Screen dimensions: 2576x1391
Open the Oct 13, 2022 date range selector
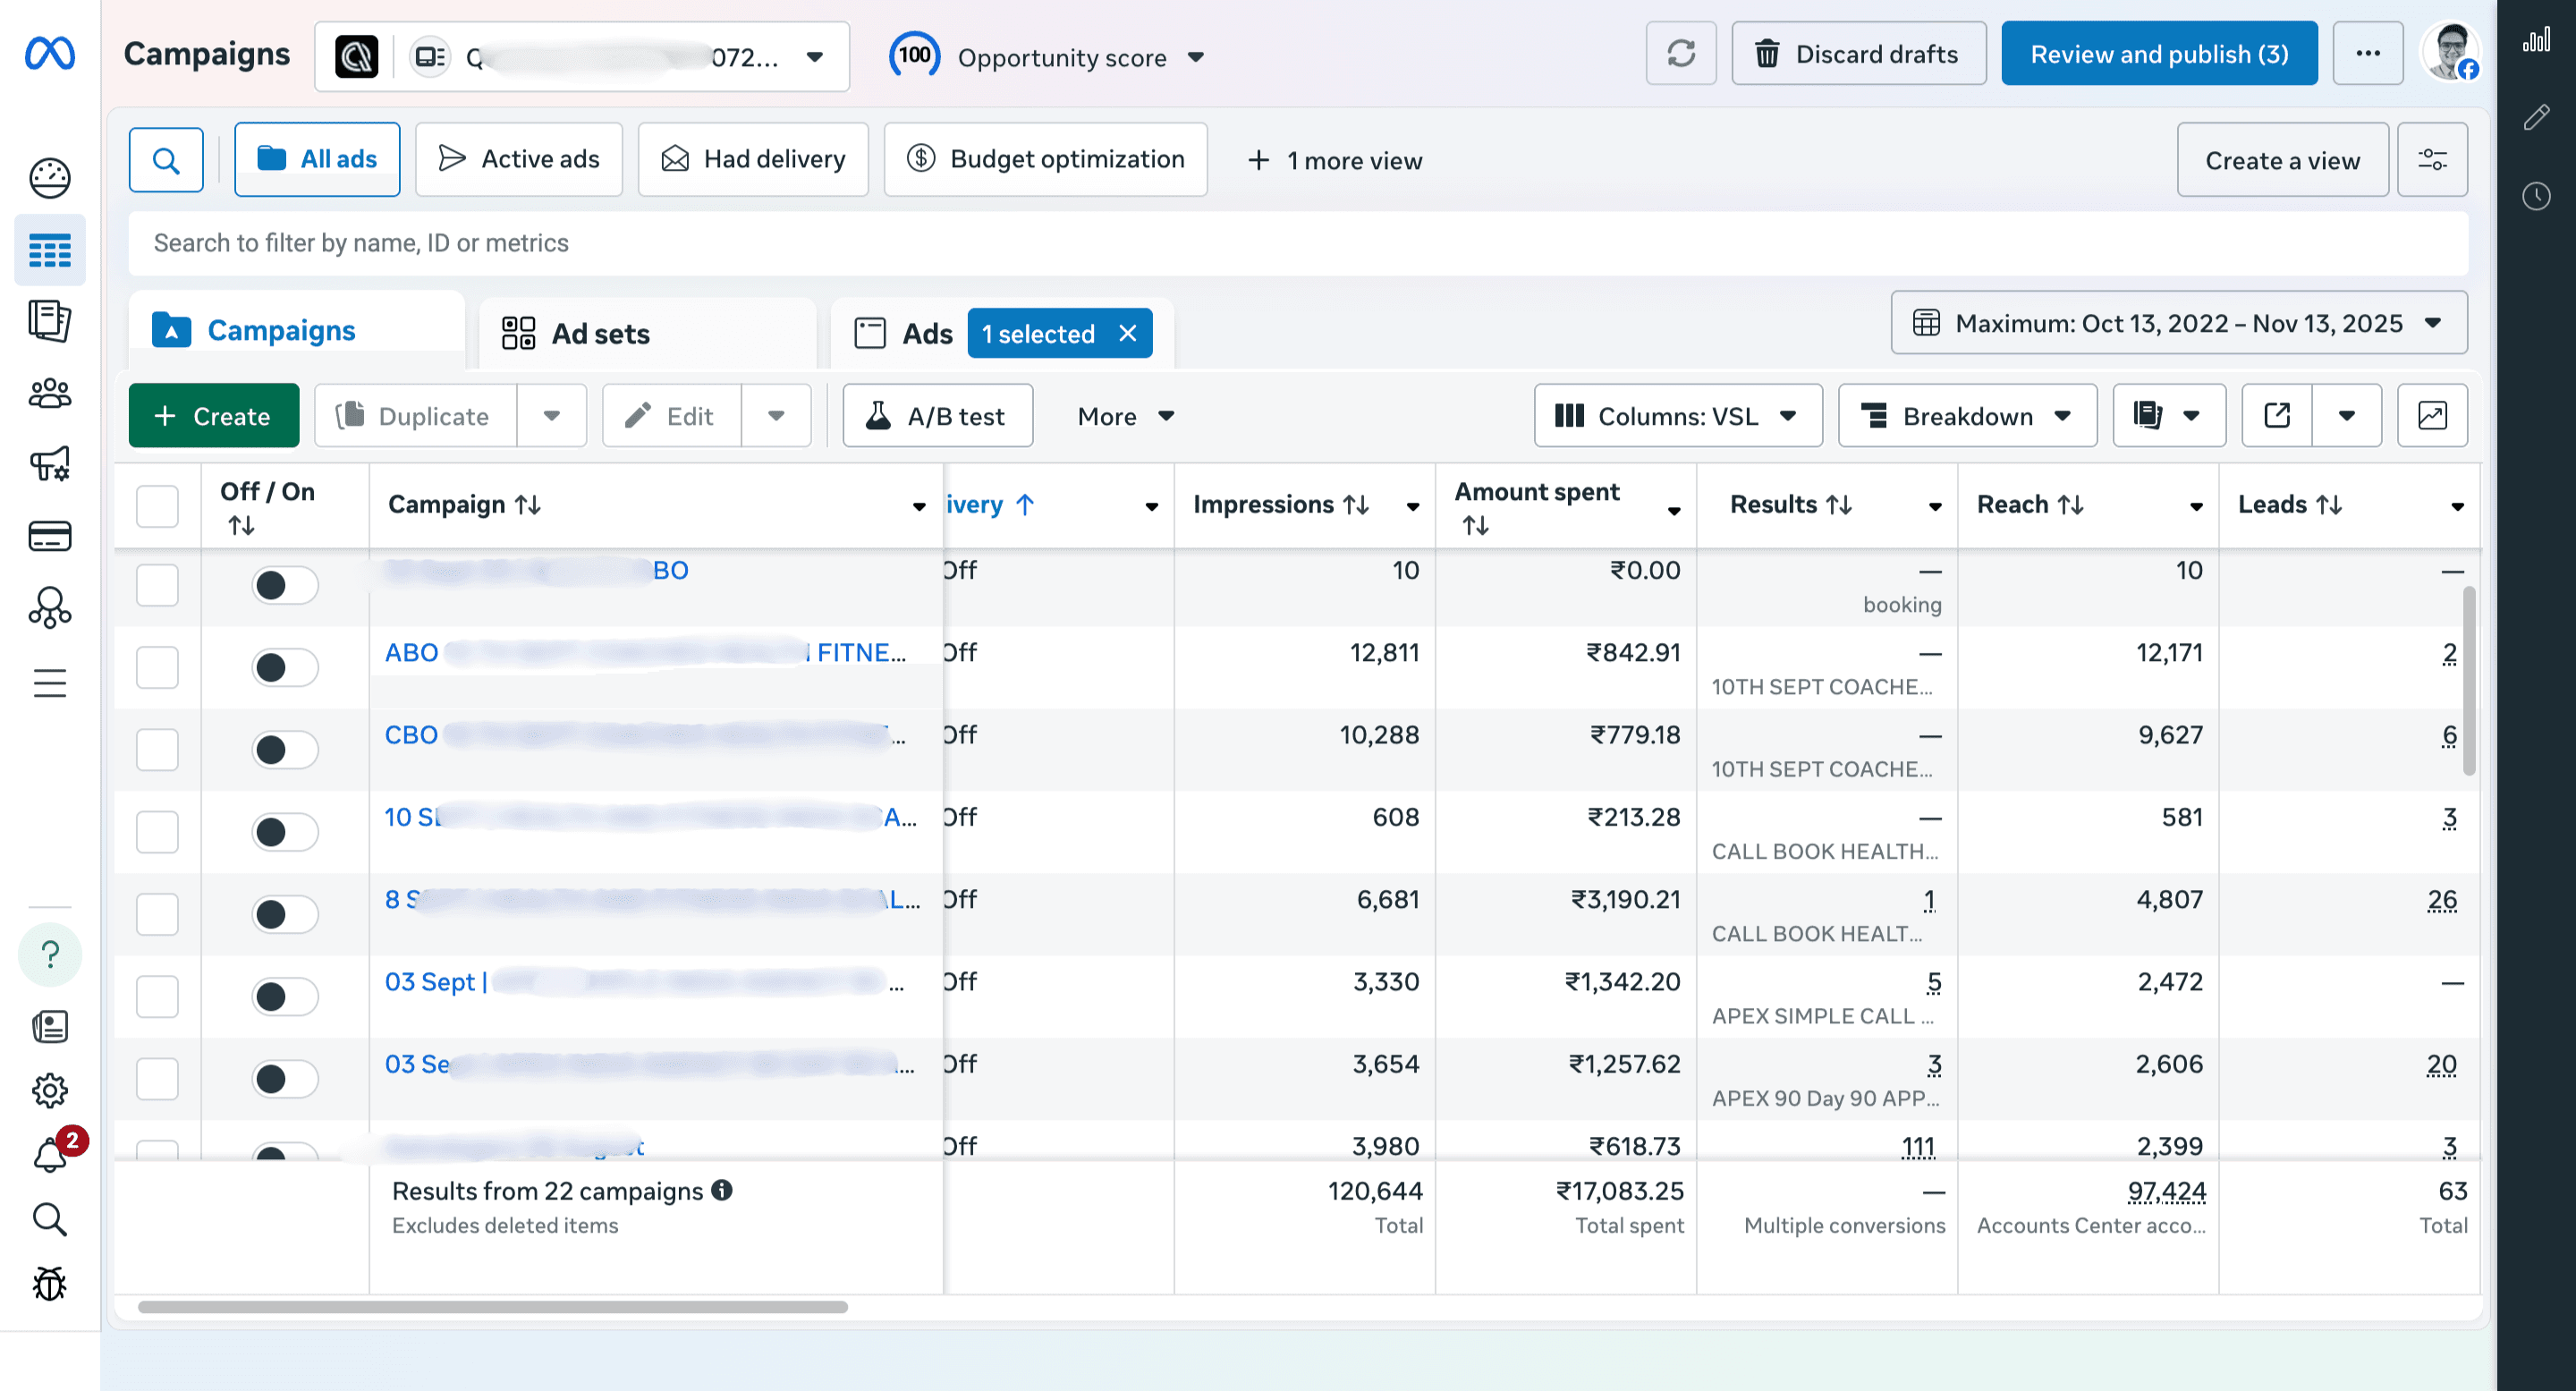[2178, 323]
